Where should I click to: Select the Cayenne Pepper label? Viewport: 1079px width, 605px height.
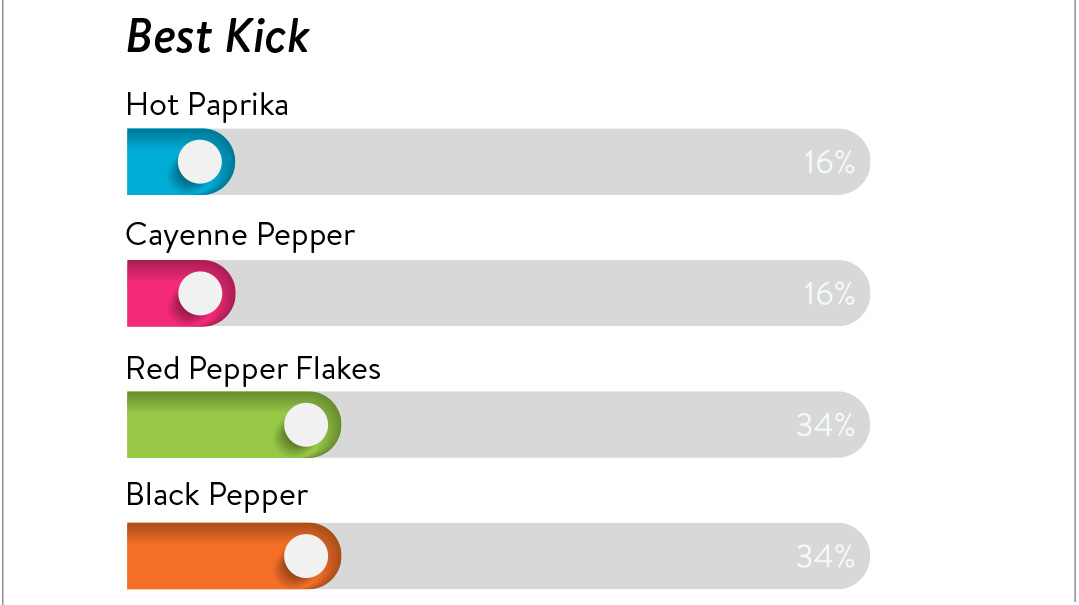tap(240, 236)
